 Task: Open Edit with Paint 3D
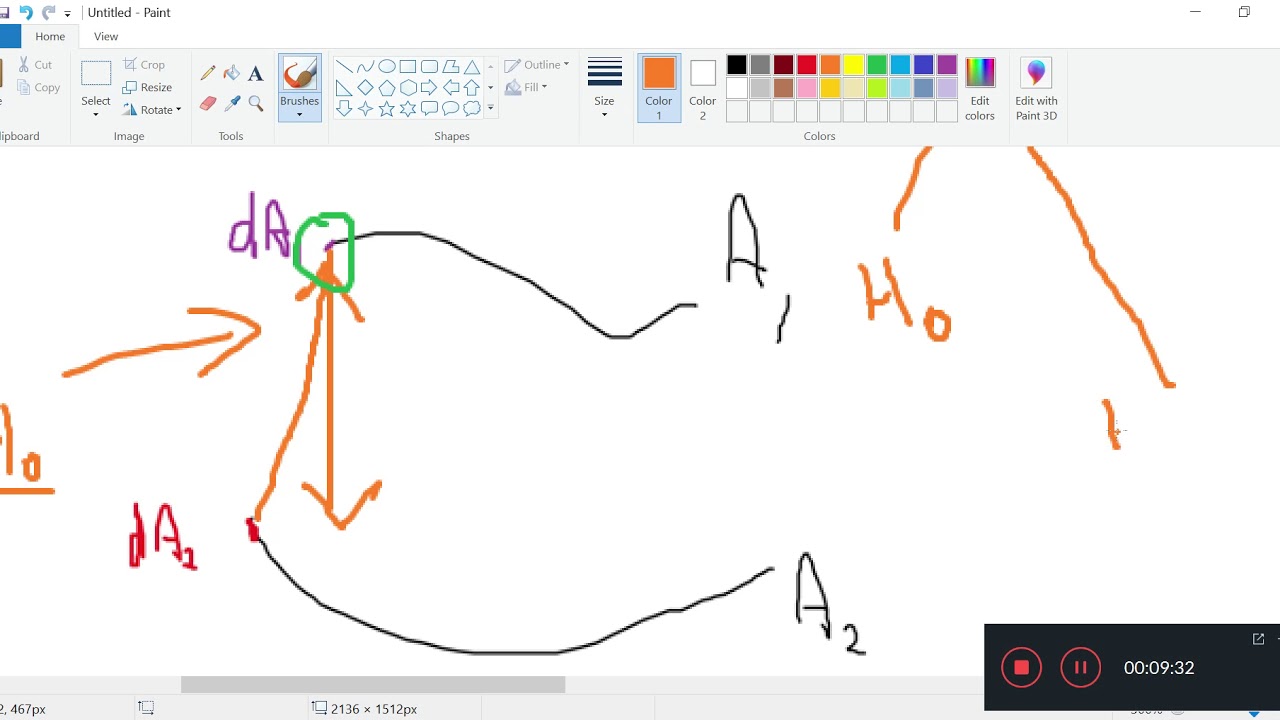pos(1036,88)
